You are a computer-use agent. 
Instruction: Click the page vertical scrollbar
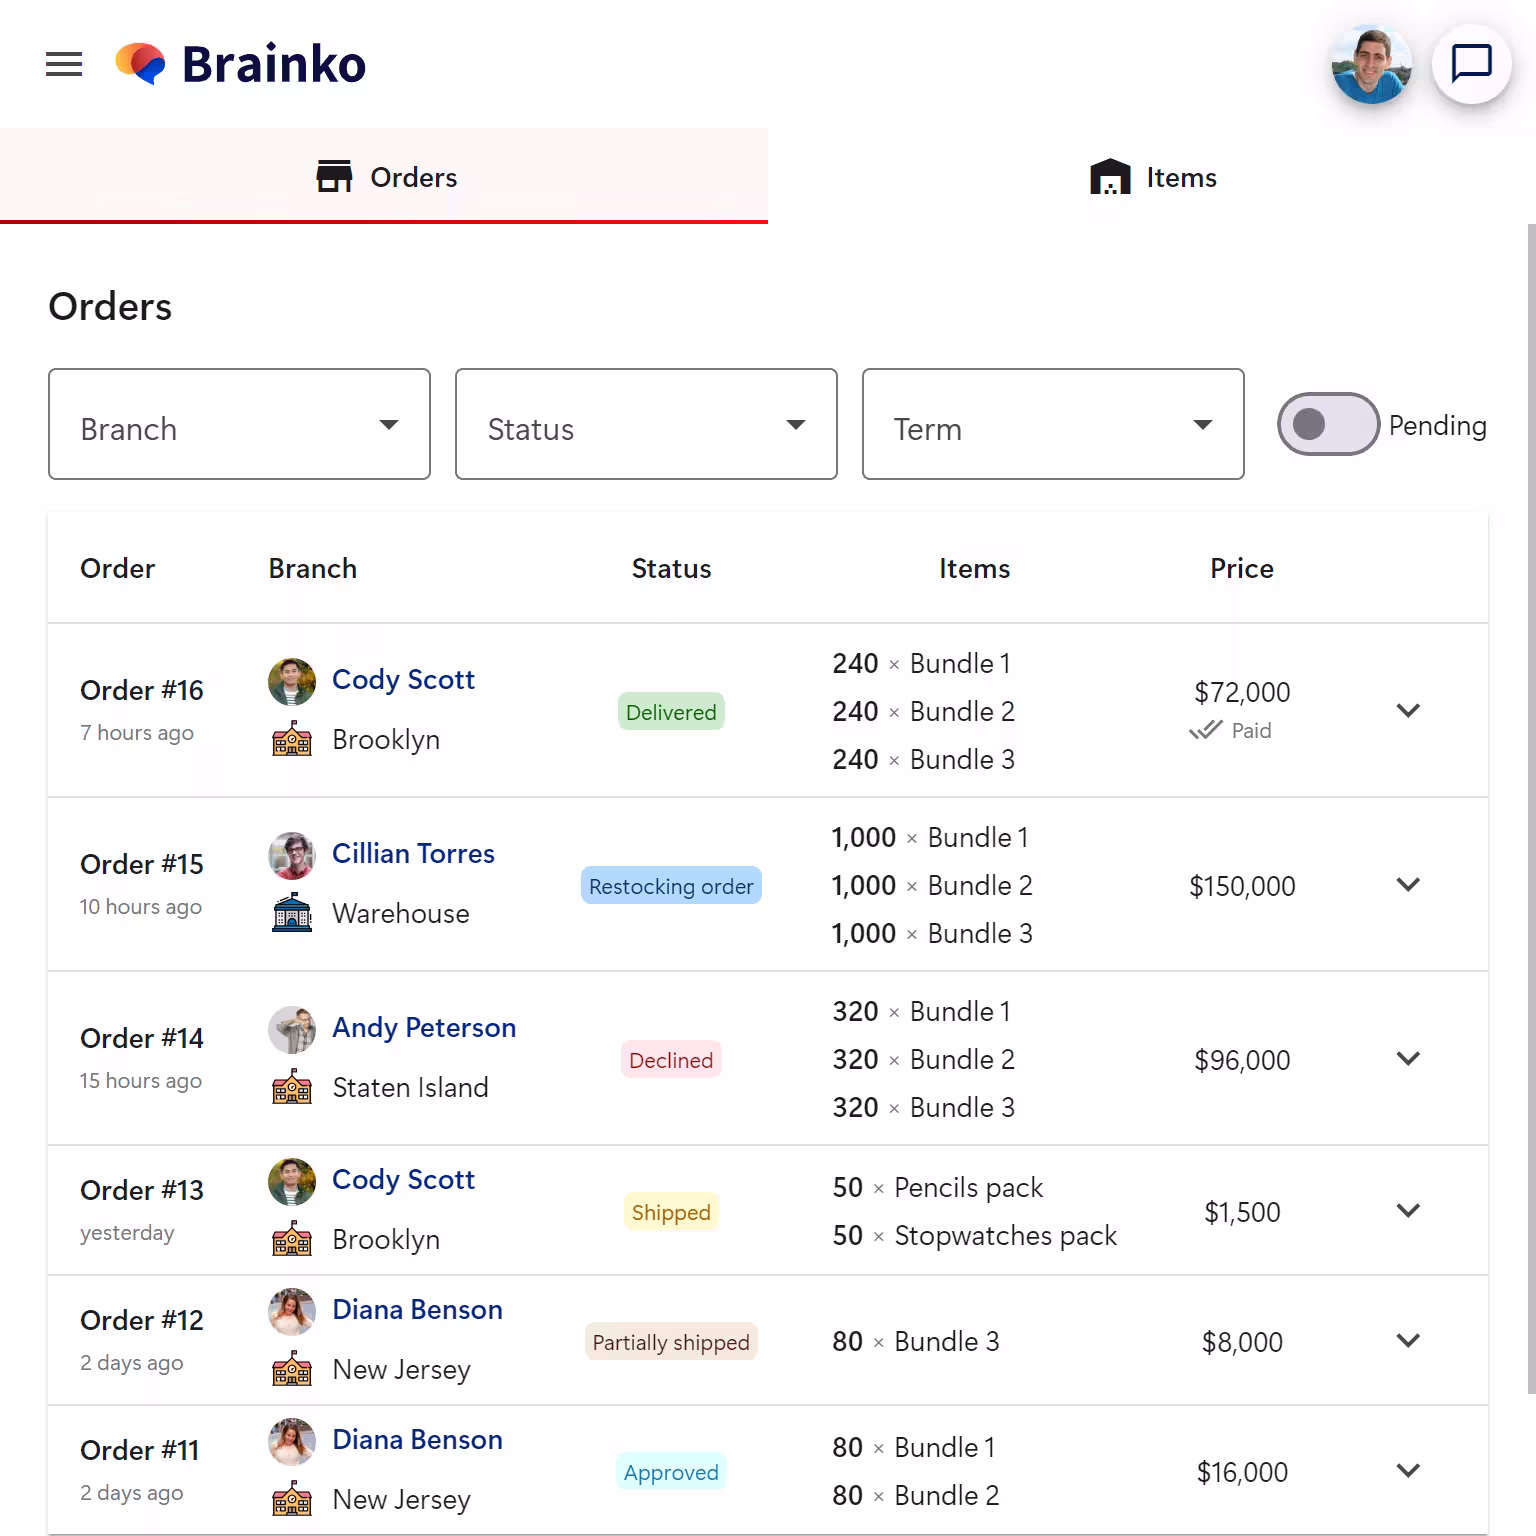[x=1530, y=800]
